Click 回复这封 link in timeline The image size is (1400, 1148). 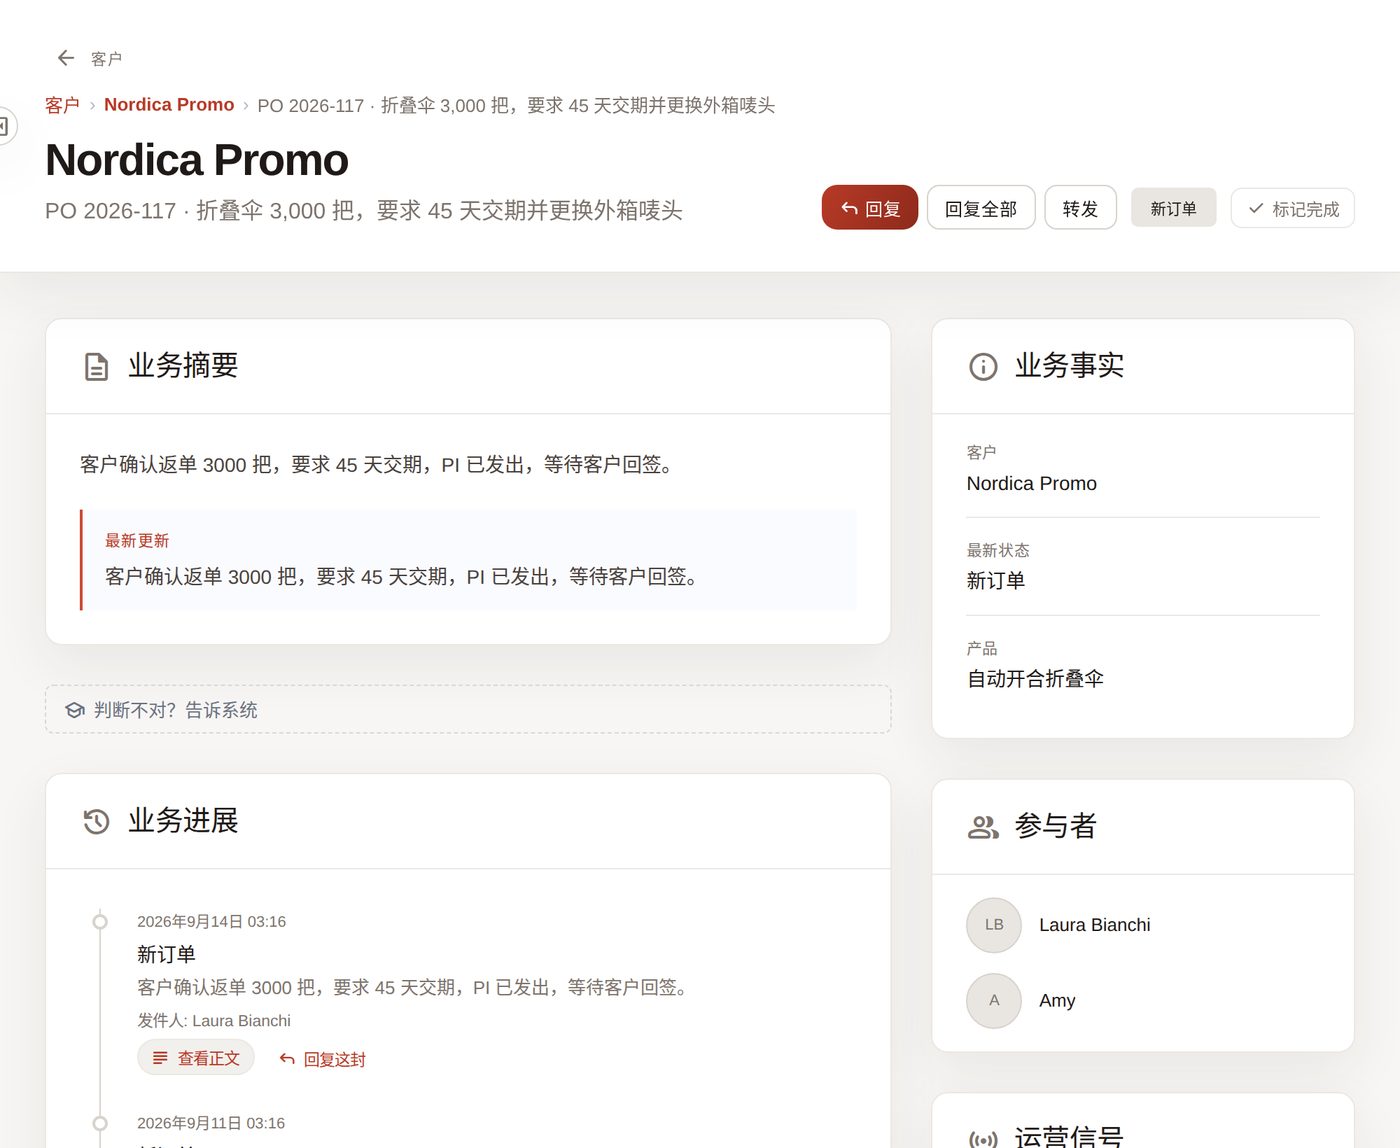[x=323, y=1059]
